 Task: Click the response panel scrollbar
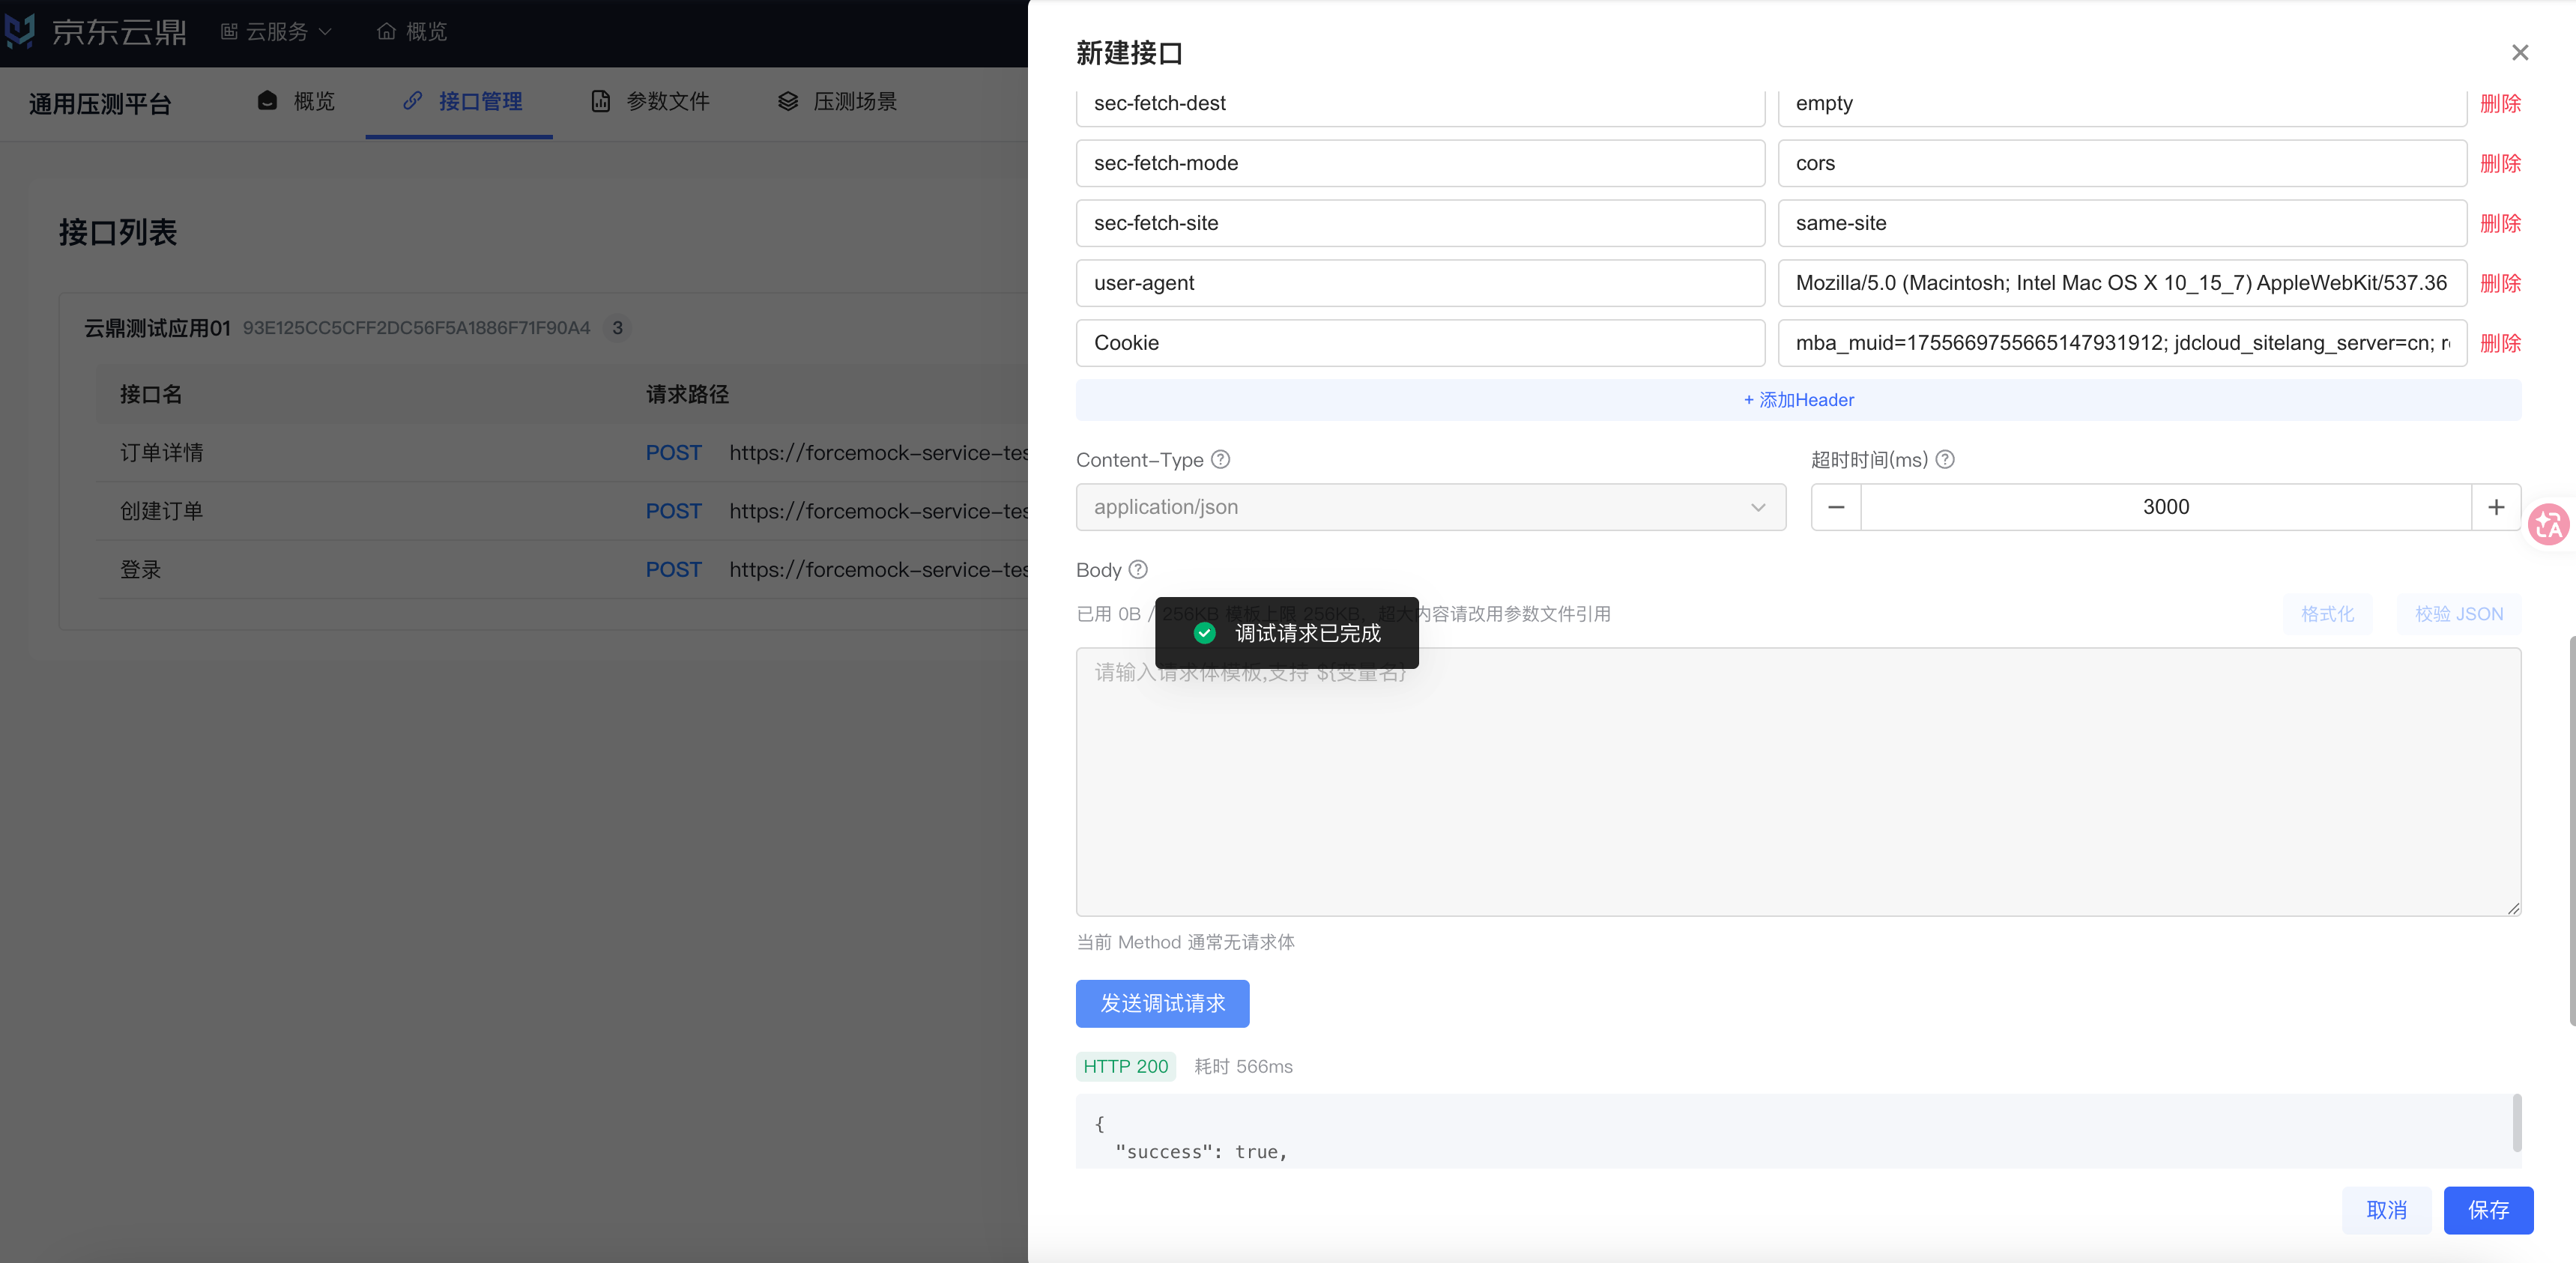2516,1123
